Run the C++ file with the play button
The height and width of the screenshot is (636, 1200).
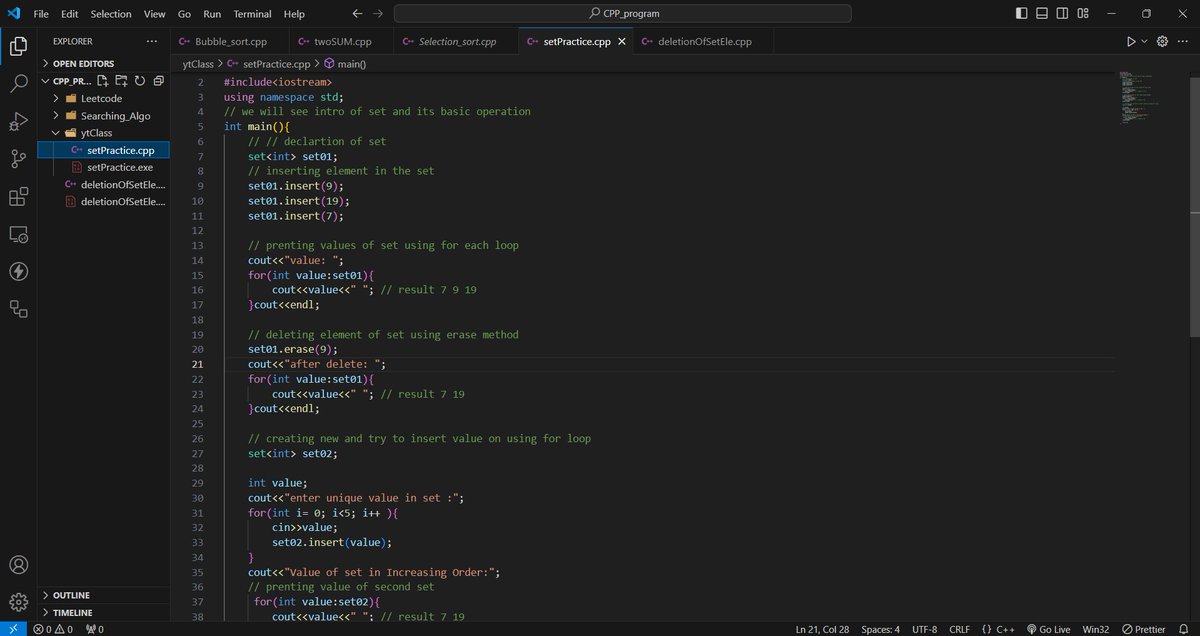click(1131, 42)
